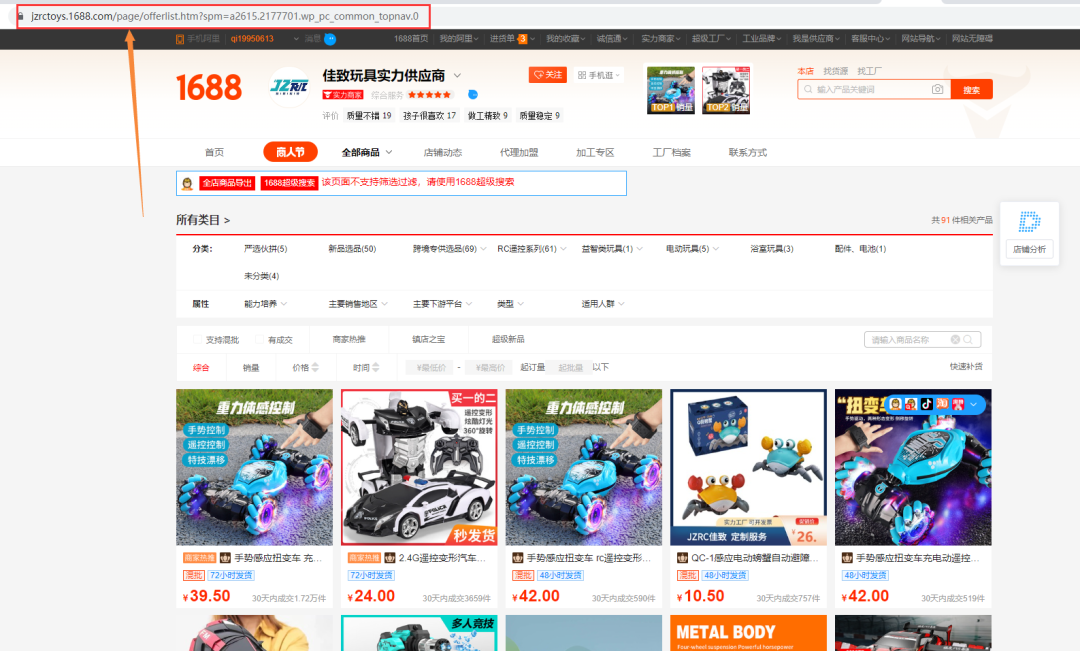Follow the store with the 关注 button
Viewport: 1080px width, 651px height.
548,75
